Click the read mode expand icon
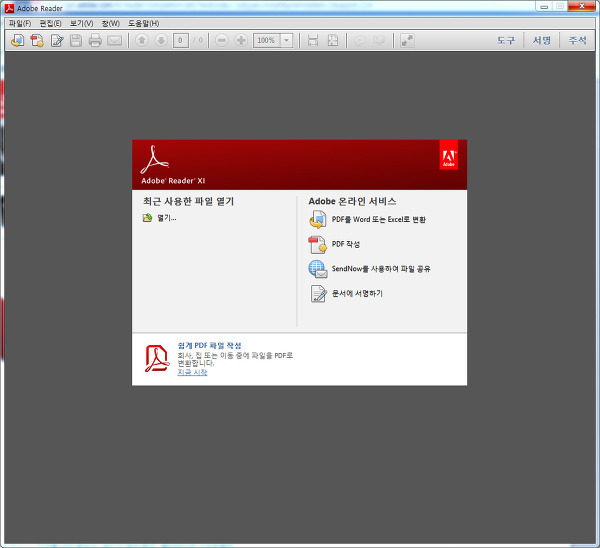Image resolution: width=600 pixels, height=548 pixels. click(x=407, y=40)
